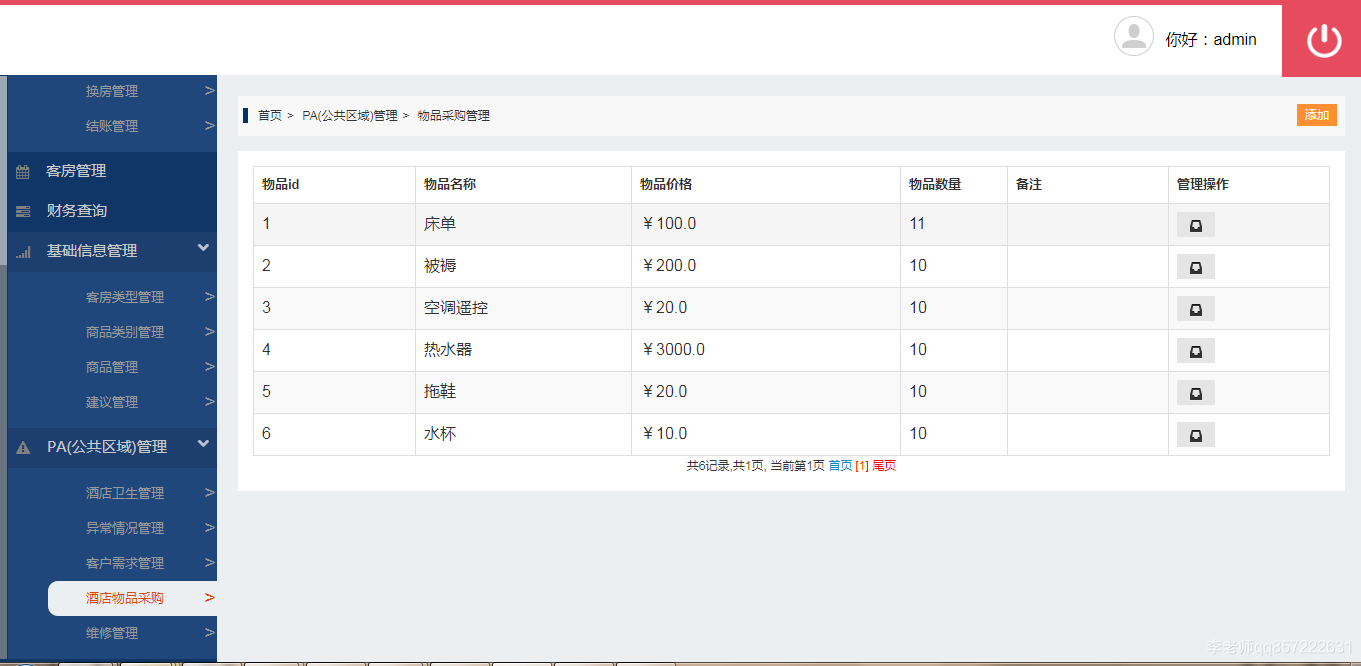This screenshot has width=1361, height=666.
Task: Click the 基础信息管理 bar-chart icon
Action: click(22, 251)
